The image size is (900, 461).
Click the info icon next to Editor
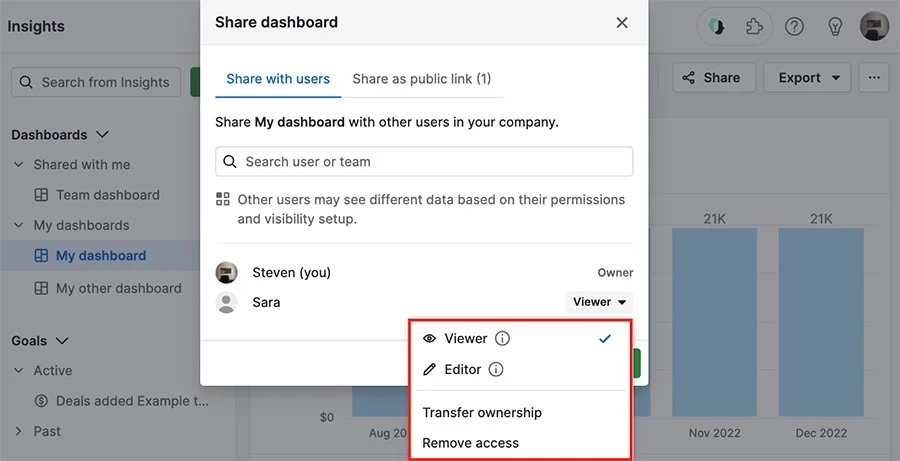pos(496,369)
